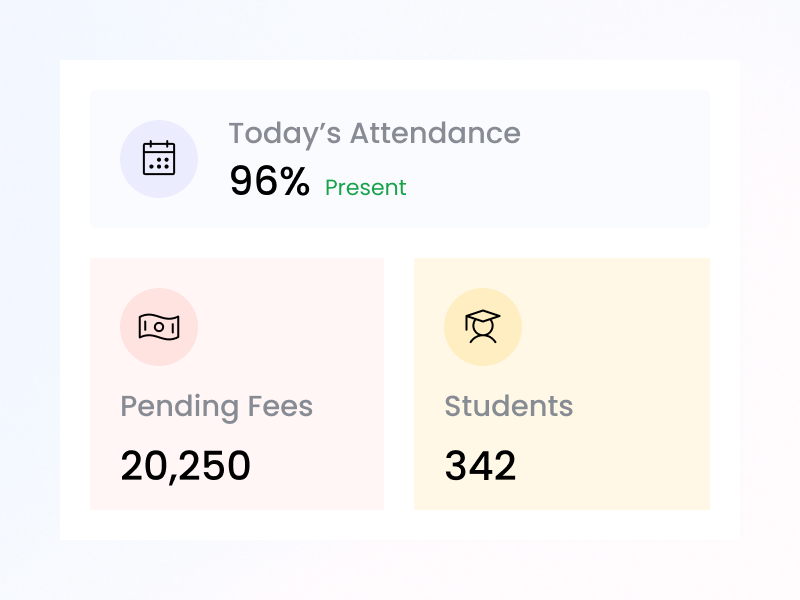Click the 342 students count
The image size is (800, 600).
(x=480, y=466)
